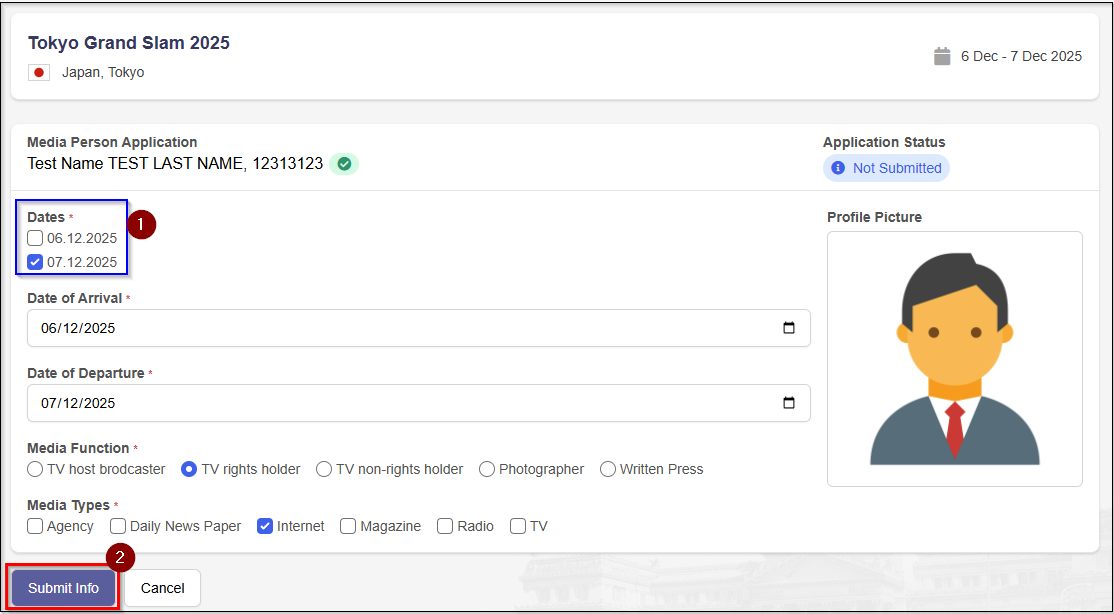Viewport: 1114px width, 614px height.
Task: Click the Japan flag icon
Action: (x=39, y=72)
